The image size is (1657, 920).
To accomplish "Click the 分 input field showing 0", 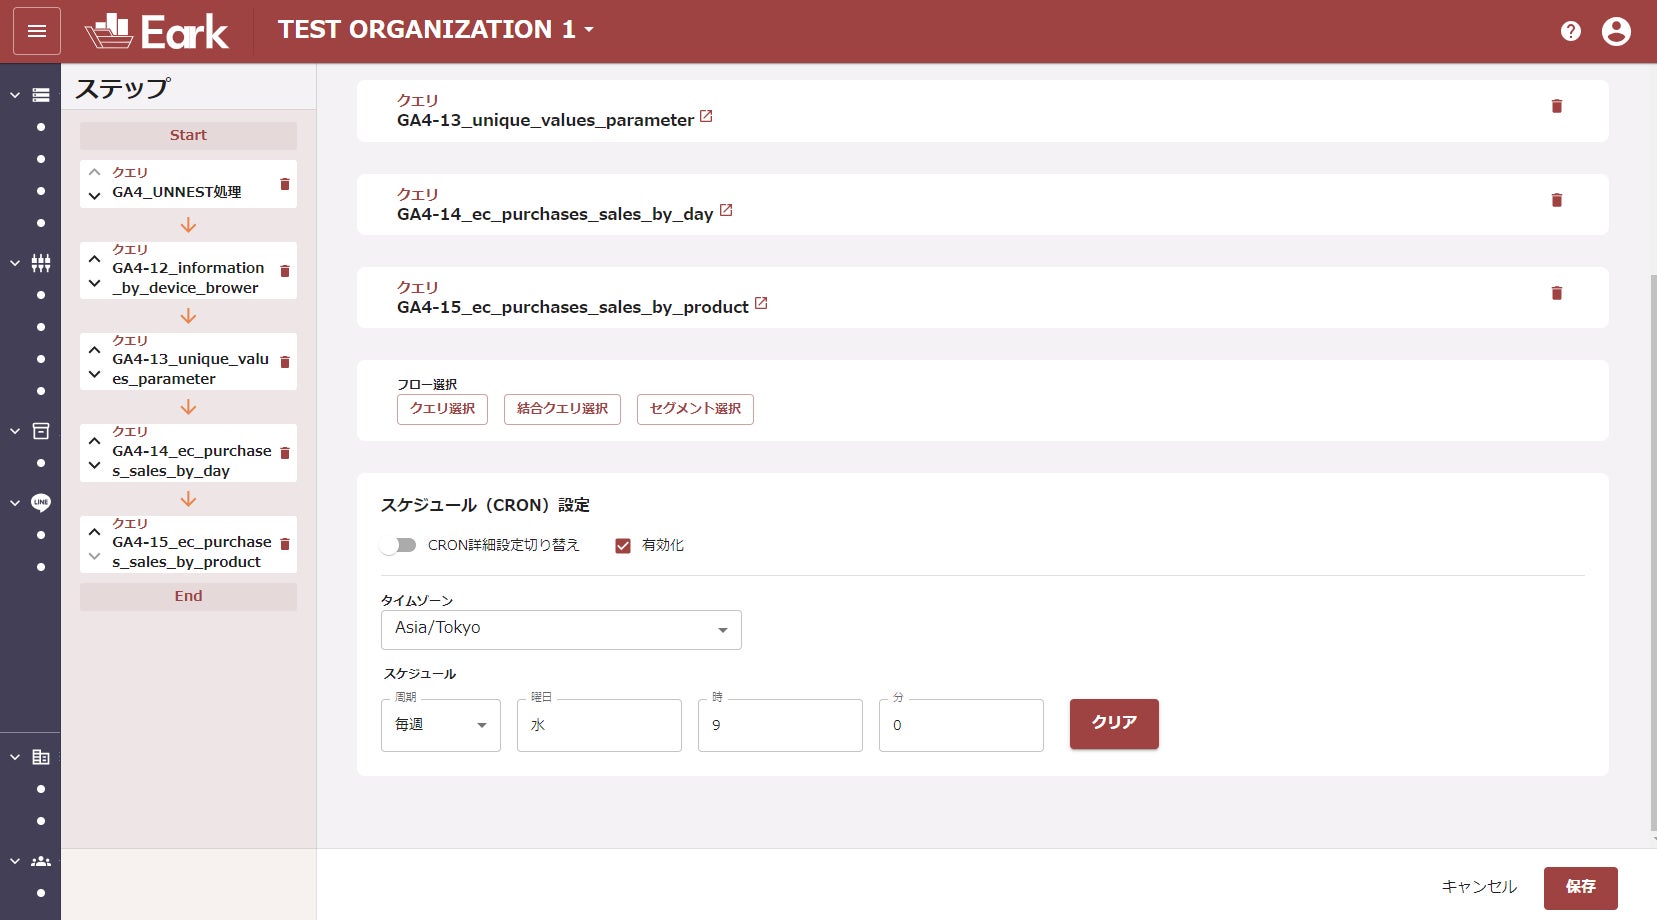I will pos(961,725).
